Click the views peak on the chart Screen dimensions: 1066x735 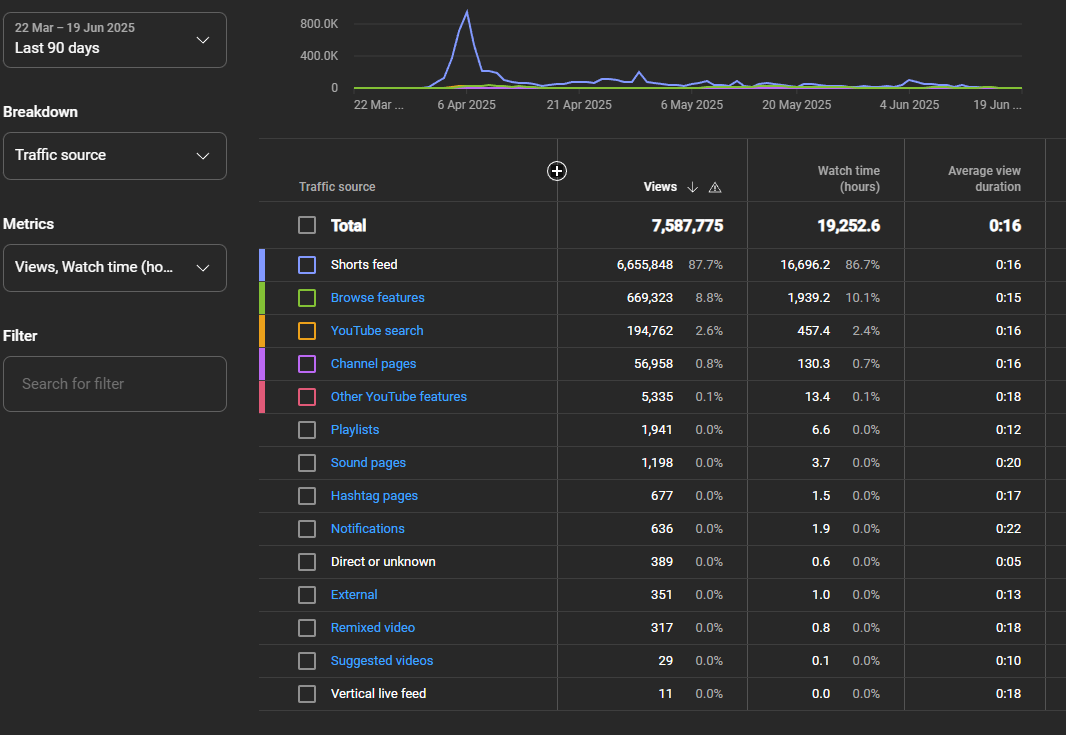tap(467, 13)
